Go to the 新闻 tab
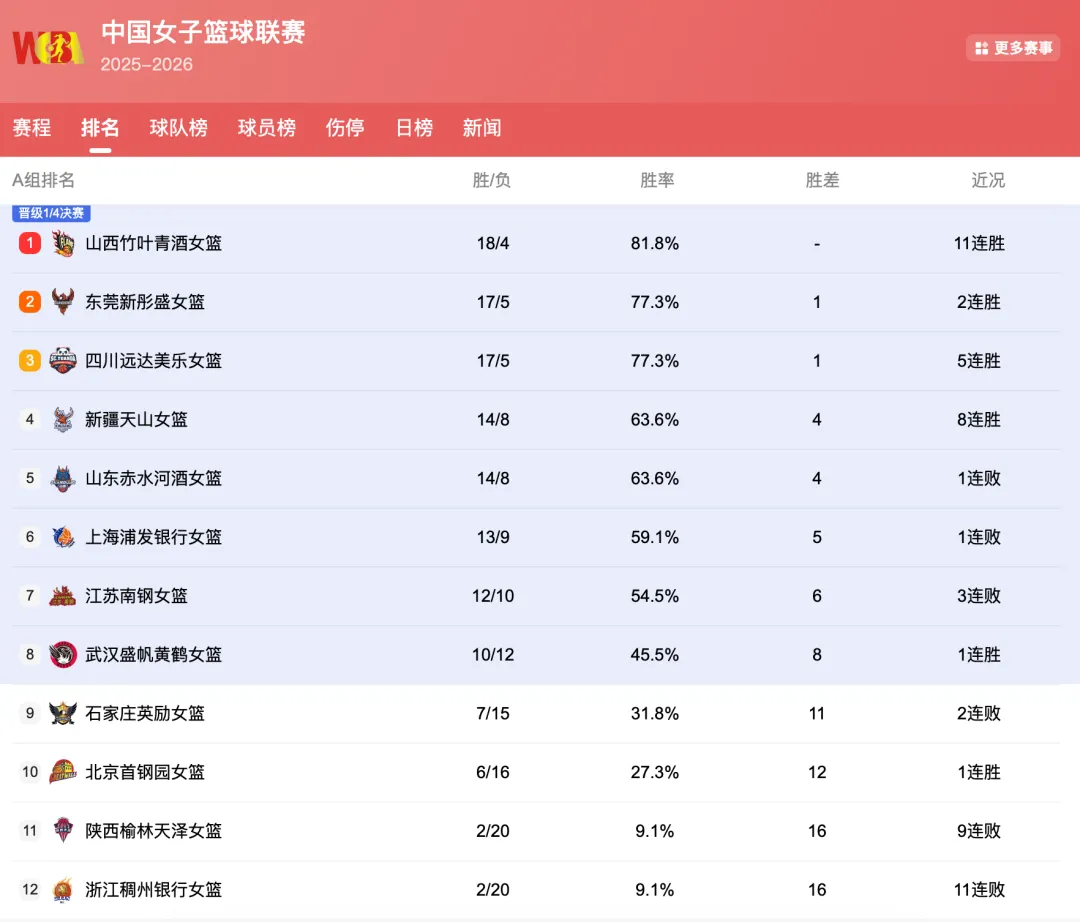 (482, 127)
